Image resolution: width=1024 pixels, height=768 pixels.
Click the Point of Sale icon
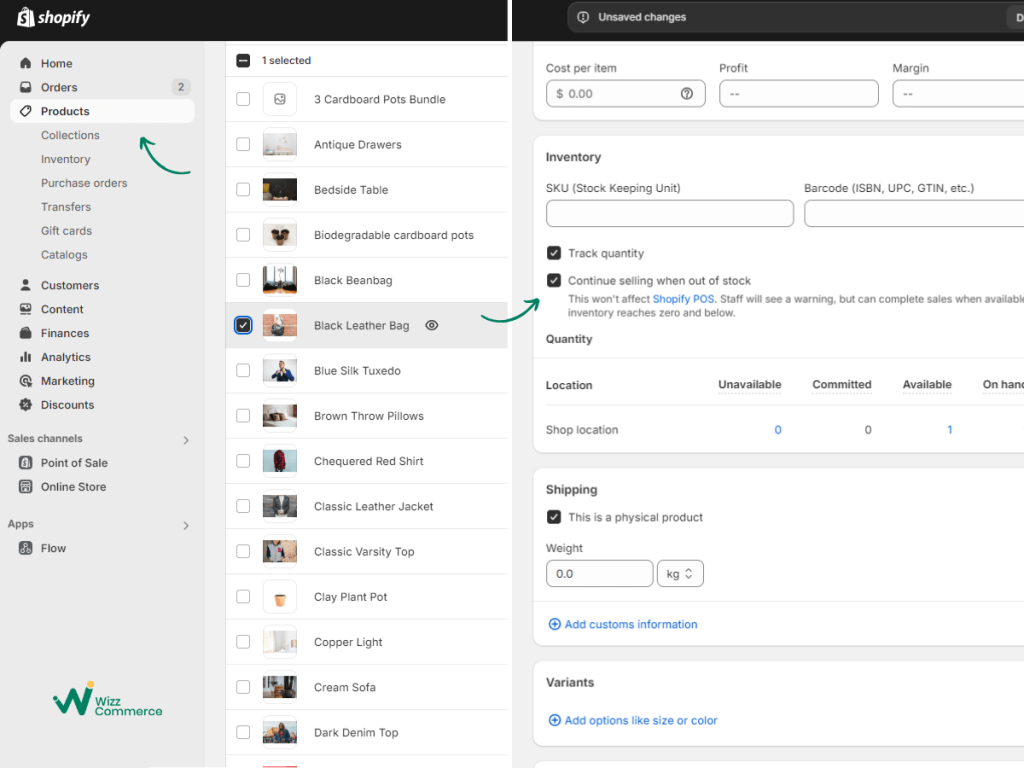(x=25, y=462)
